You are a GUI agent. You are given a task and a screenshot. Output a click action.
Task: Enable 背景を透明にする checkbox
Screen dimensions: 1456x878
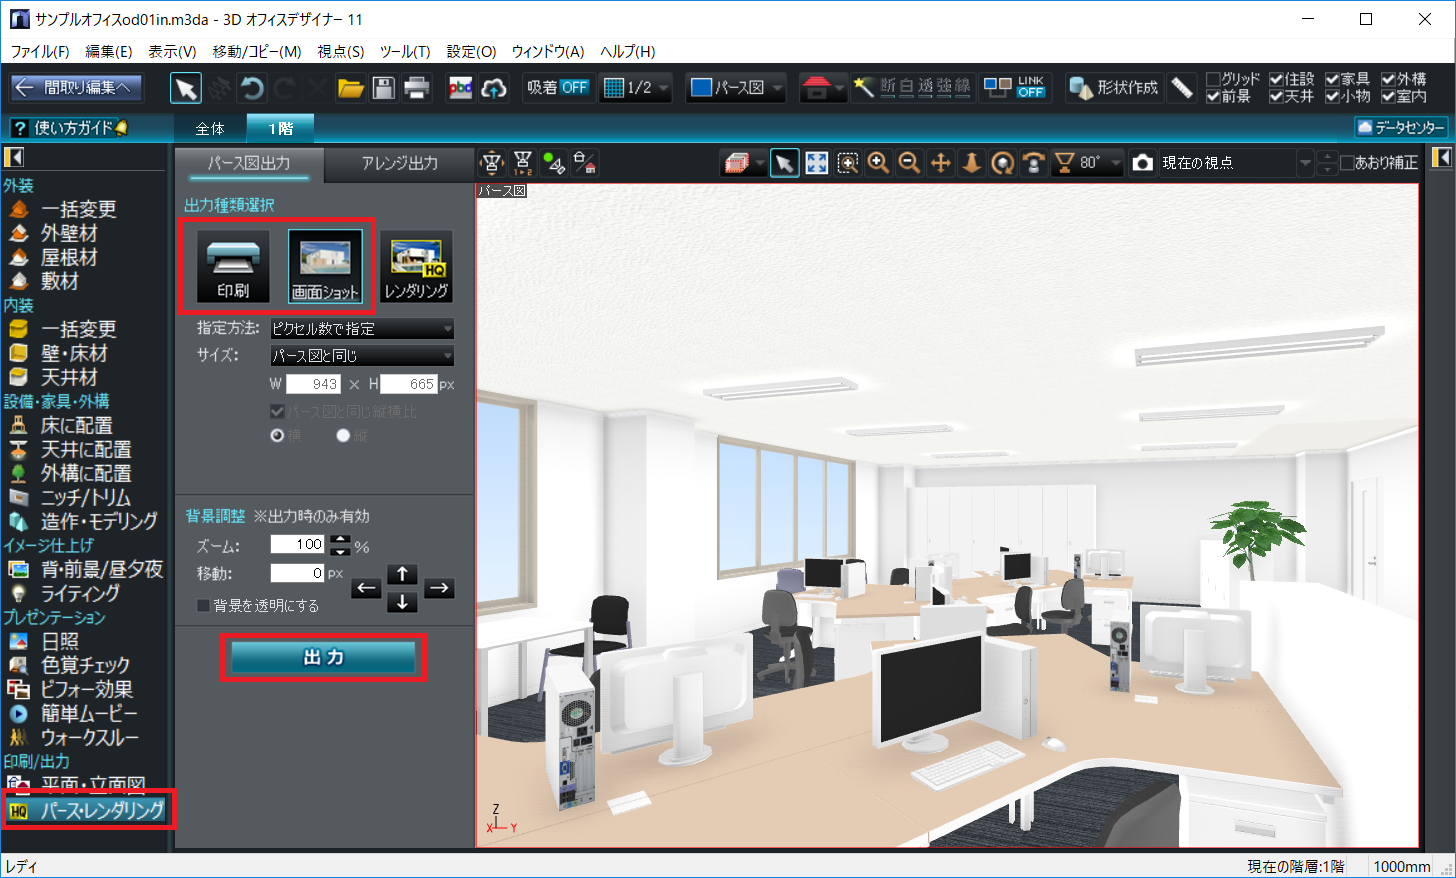(x=203, y=605)
